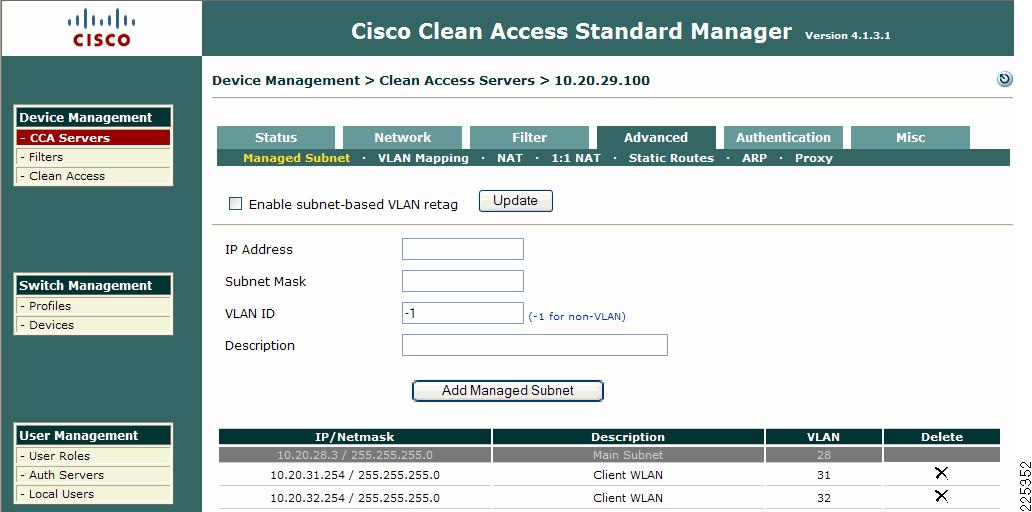Screen dimensions: 1032x512
Task: Open Profiles under Switch Management
Action: [x=93, y=305]
